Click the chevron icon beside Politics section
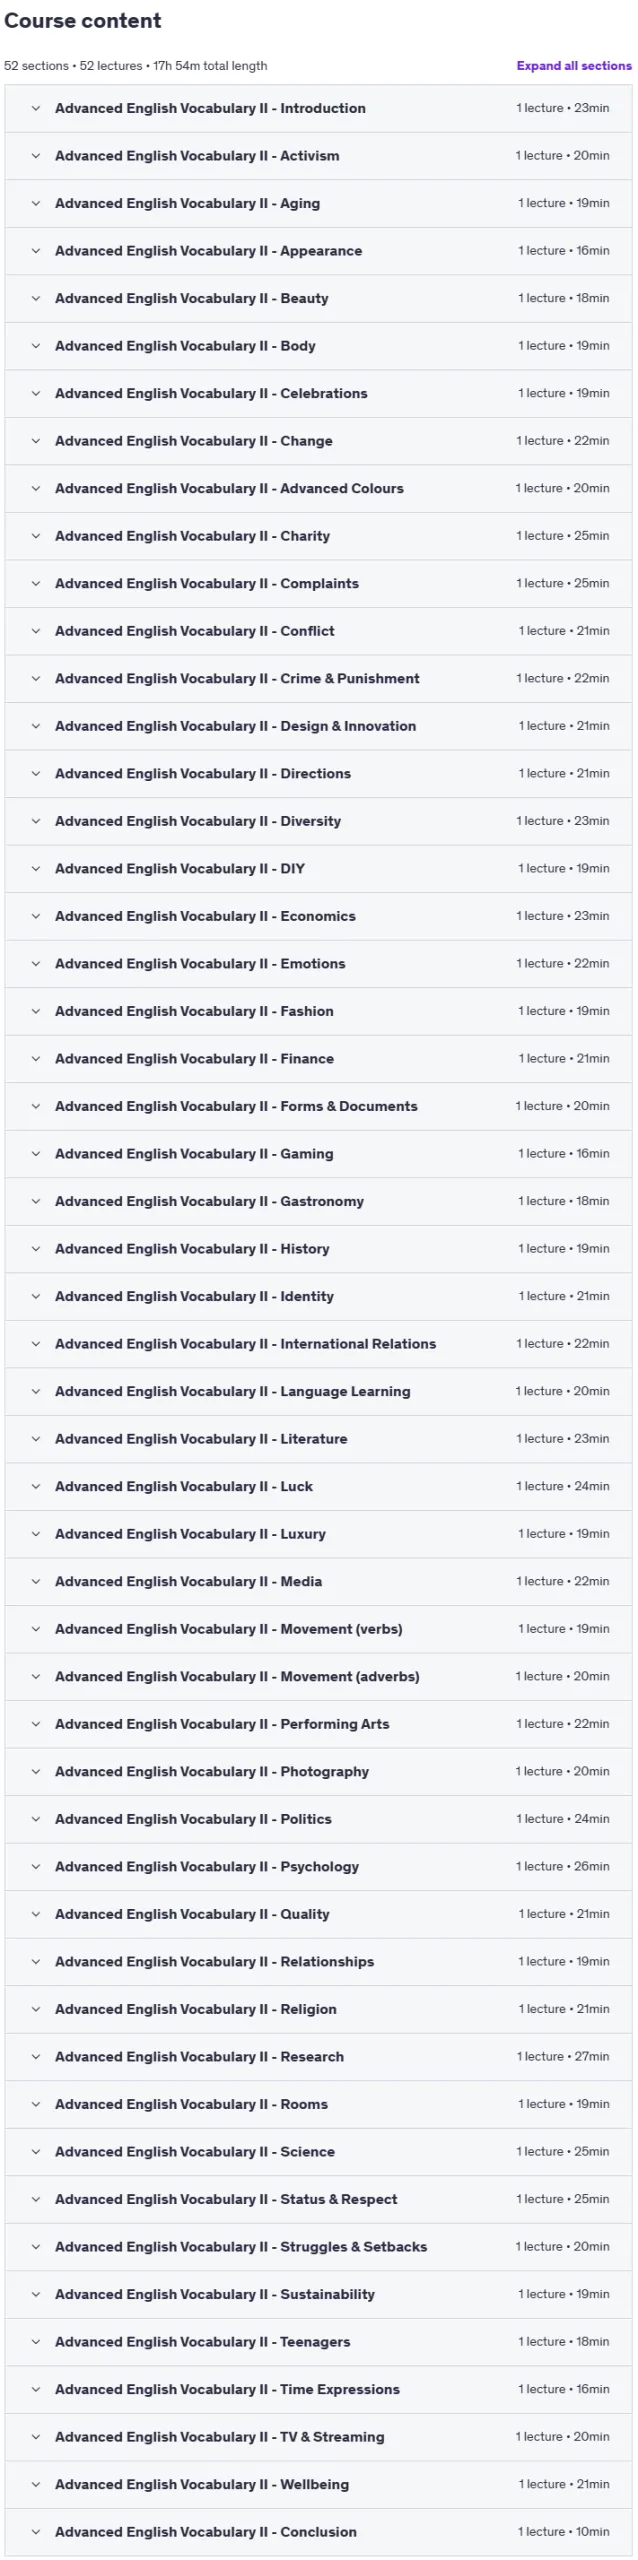The width and height of the screenshot is (638, 2560). pos(36,1818)
